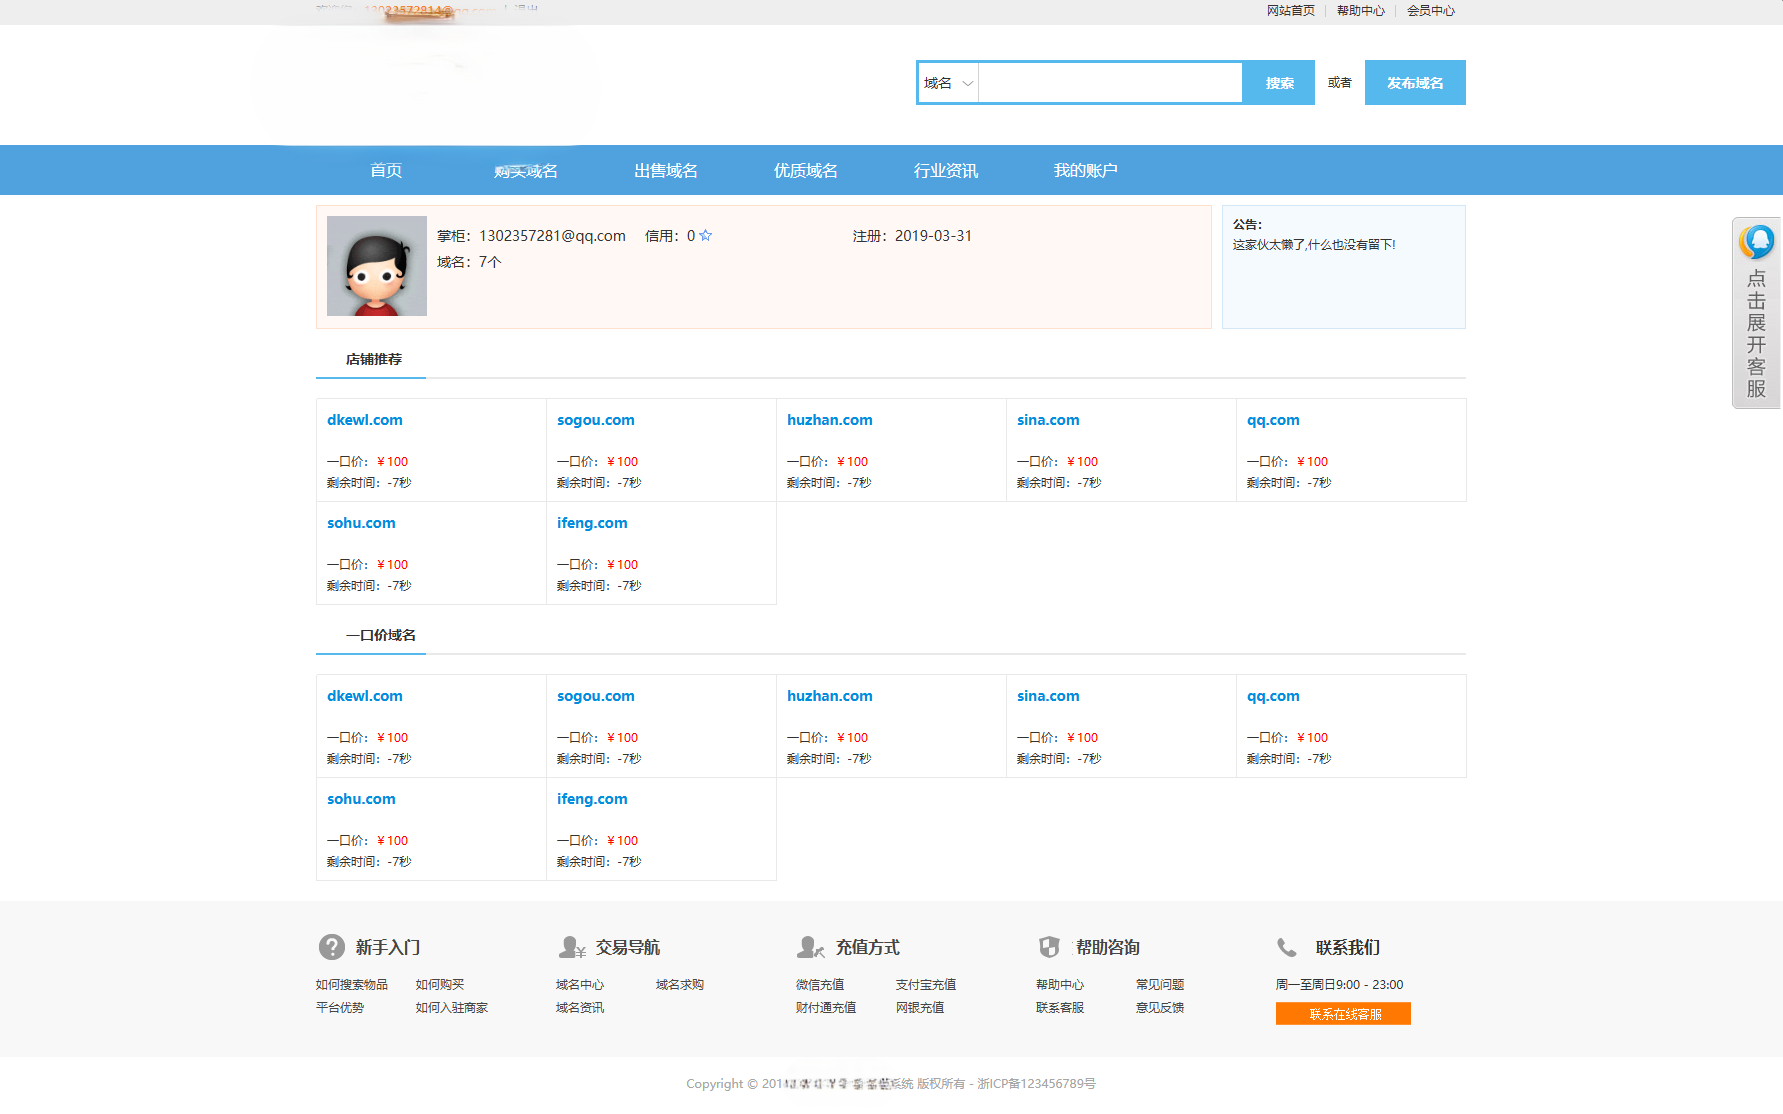
Task: Click the 联系我们 phone icon
Action: pos(1287,947)
